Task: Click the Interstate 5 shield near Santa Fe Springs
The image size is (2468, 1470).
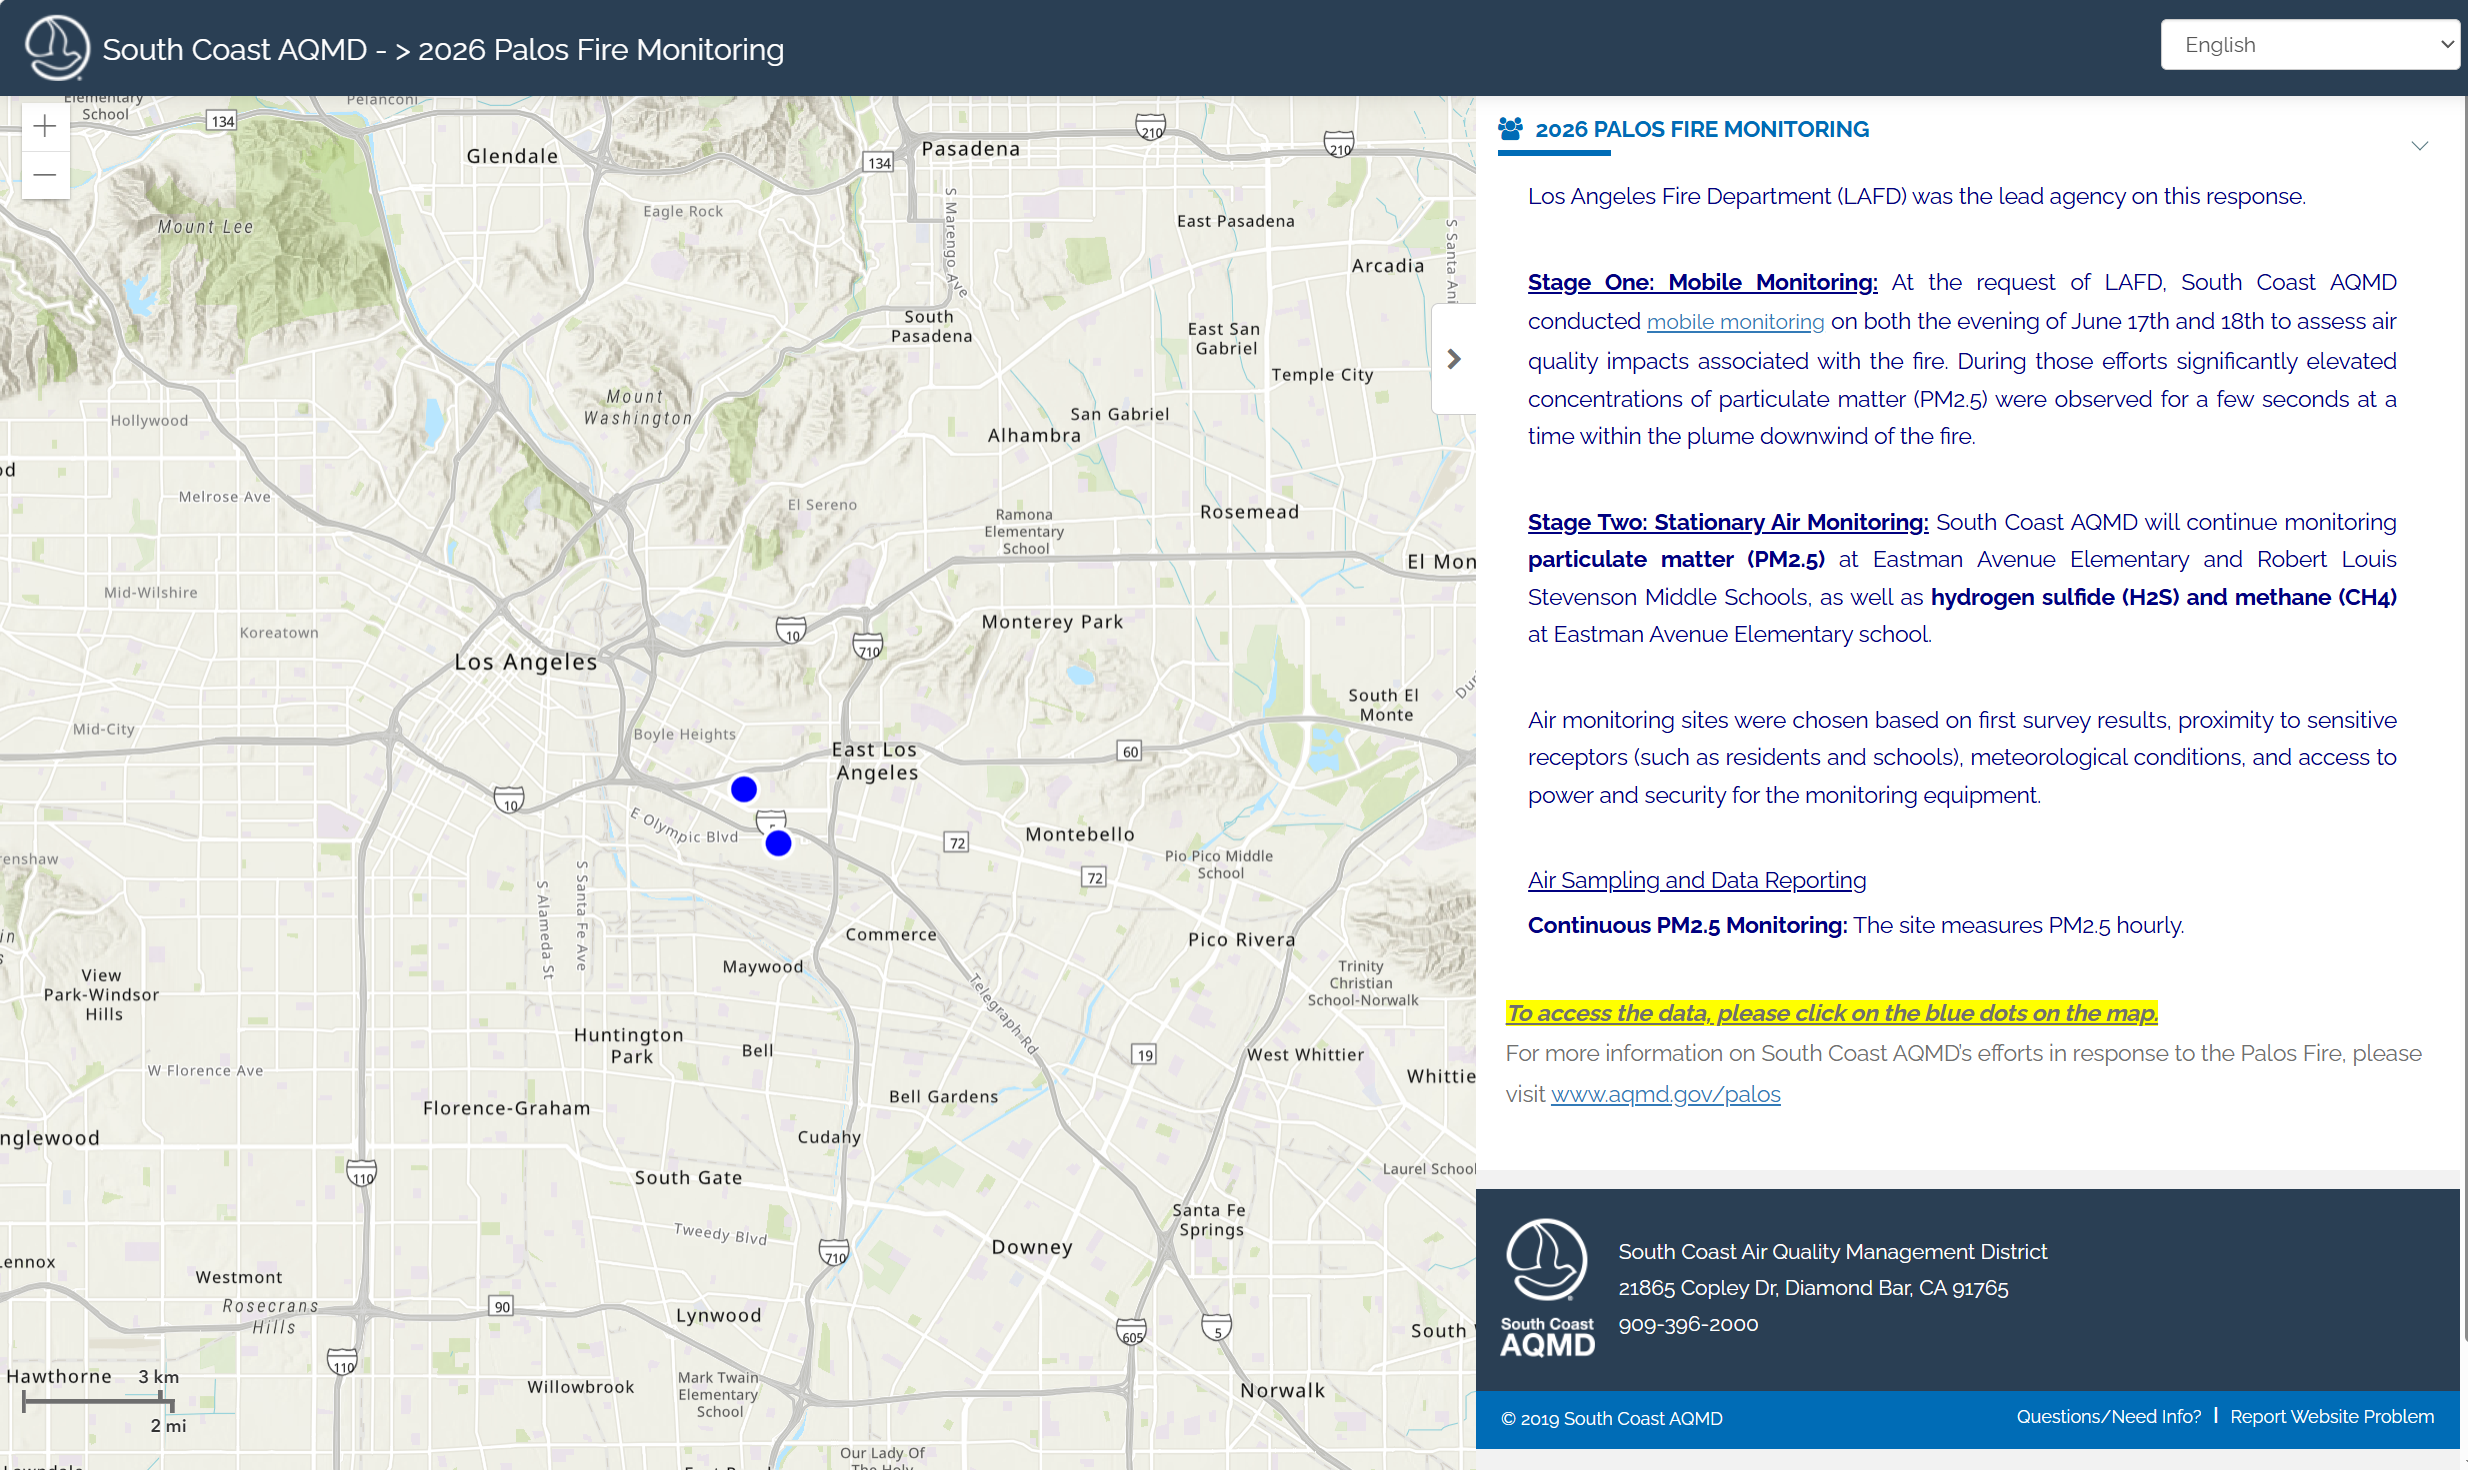Action: tap(1216, 1328)
